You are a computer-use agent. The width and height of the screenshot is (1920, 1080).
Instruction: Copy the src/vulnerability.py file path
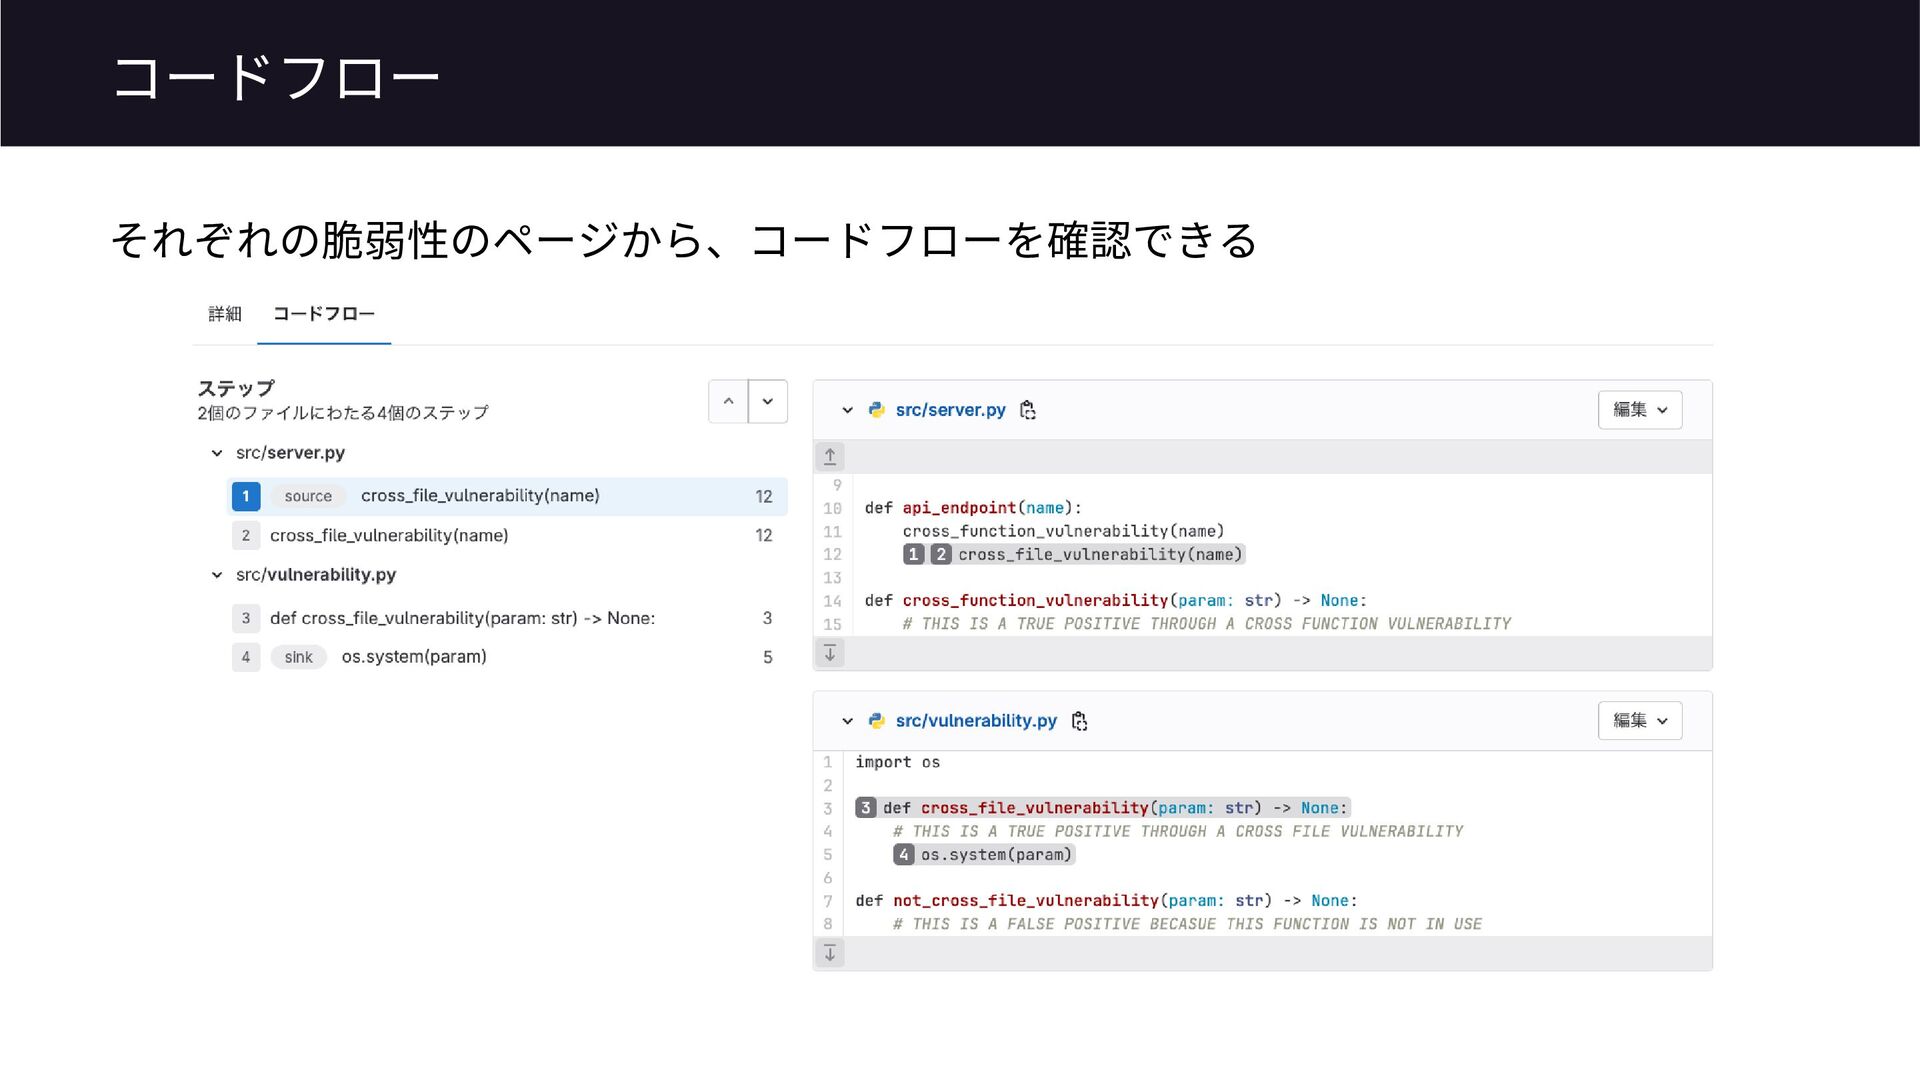click(x=1079, y=721)
